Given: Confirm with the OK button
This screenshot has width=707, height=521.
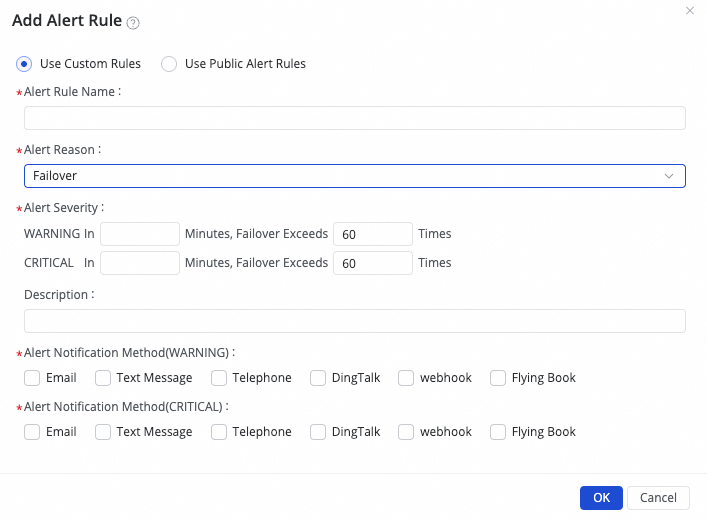Looking at the screenshot, I should coord(601,498).
